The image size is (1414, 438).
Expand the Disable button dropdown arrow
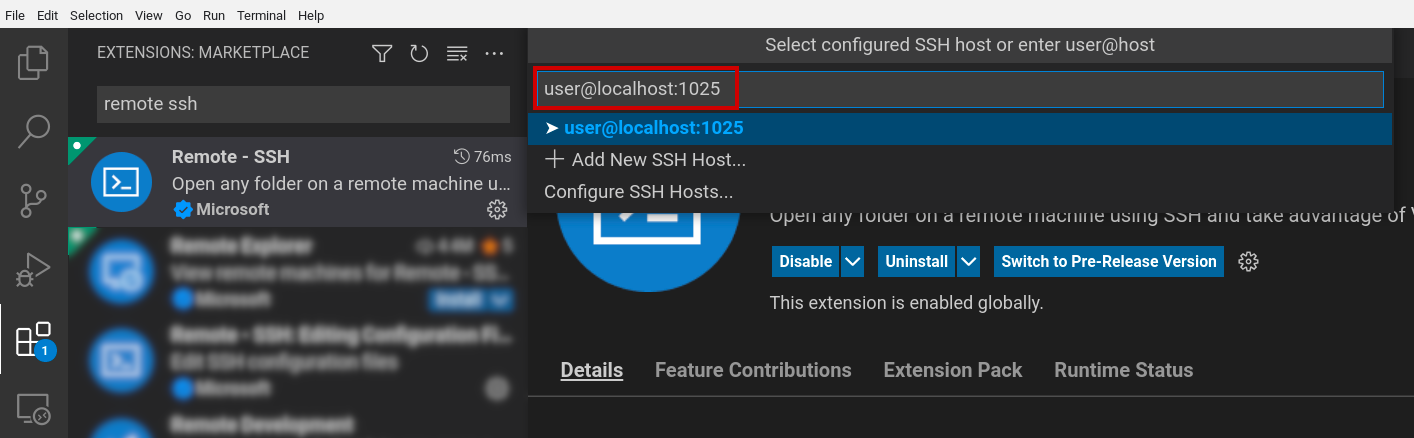[x=852, y=261]
